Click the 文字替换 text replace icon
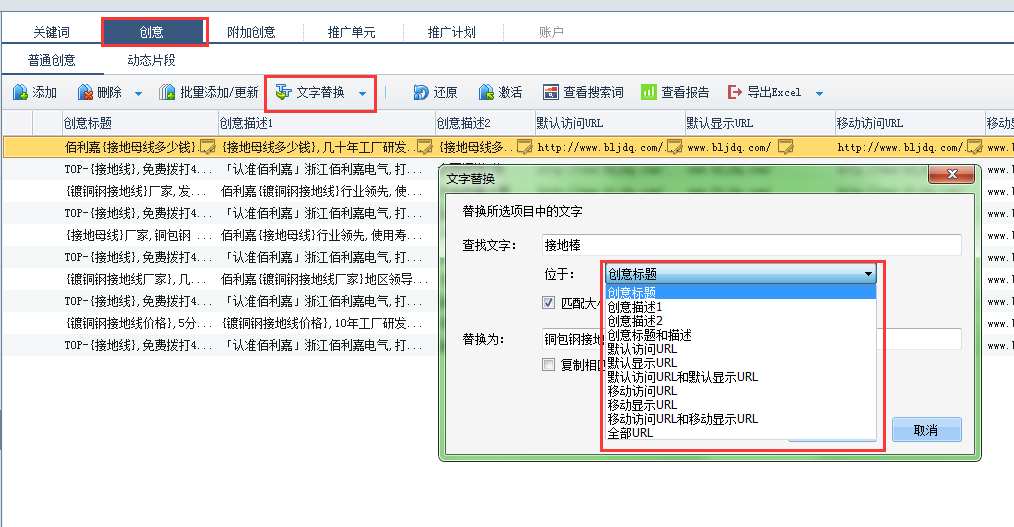The height and width of the screenshot is (527, 1014). point(283,92)
